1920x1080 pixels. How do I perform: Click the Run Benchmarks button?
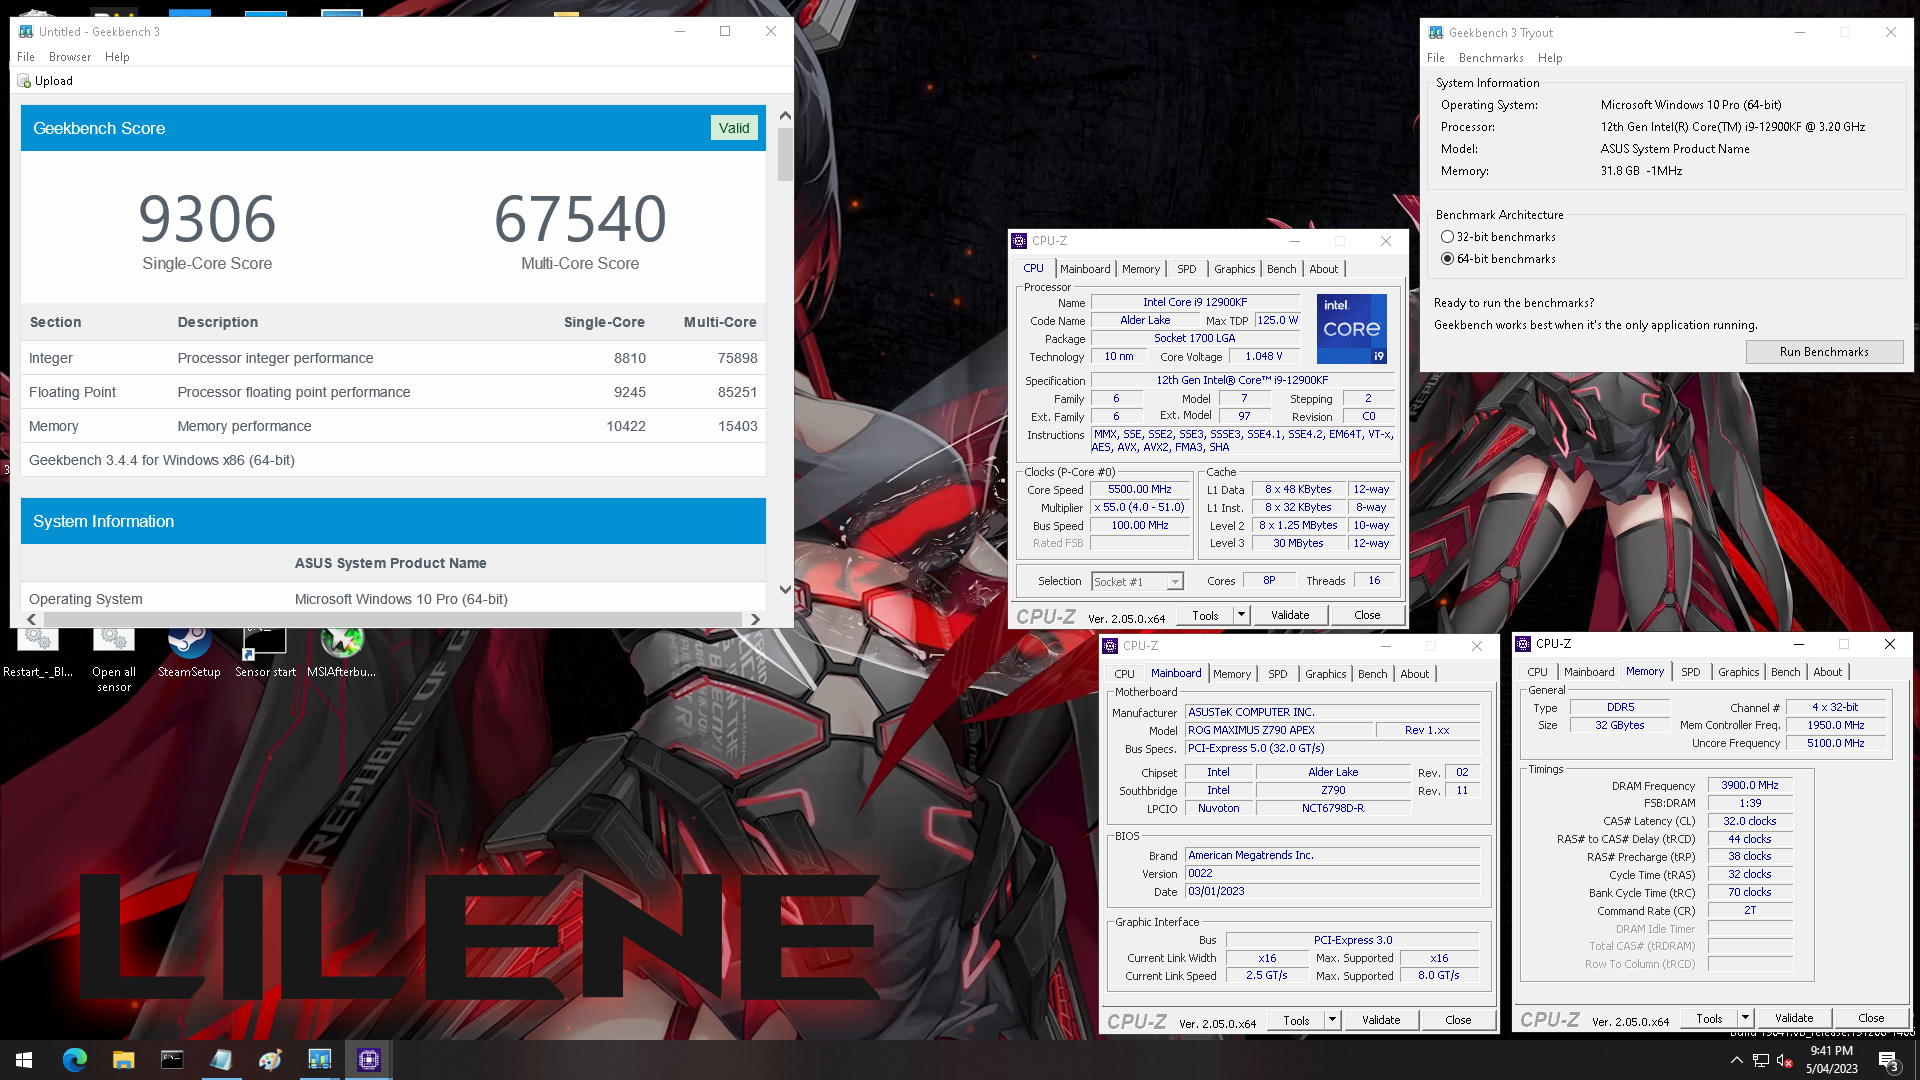[x=1824, y=352]
